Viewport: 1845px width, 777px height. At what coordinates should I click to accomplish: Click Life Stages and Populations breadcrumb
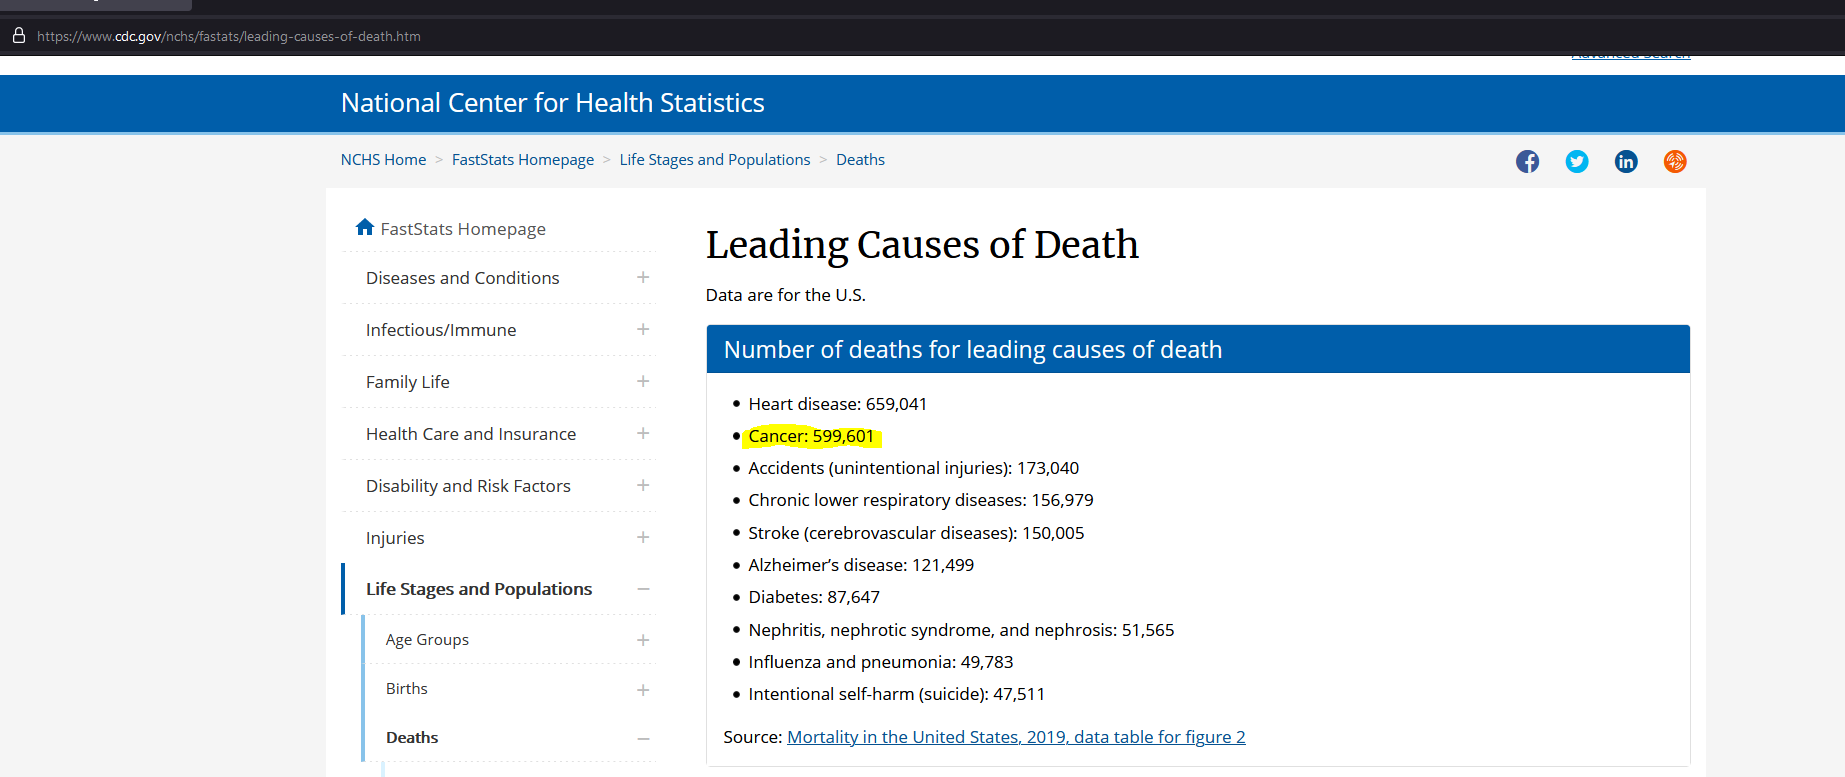(715, 160)
